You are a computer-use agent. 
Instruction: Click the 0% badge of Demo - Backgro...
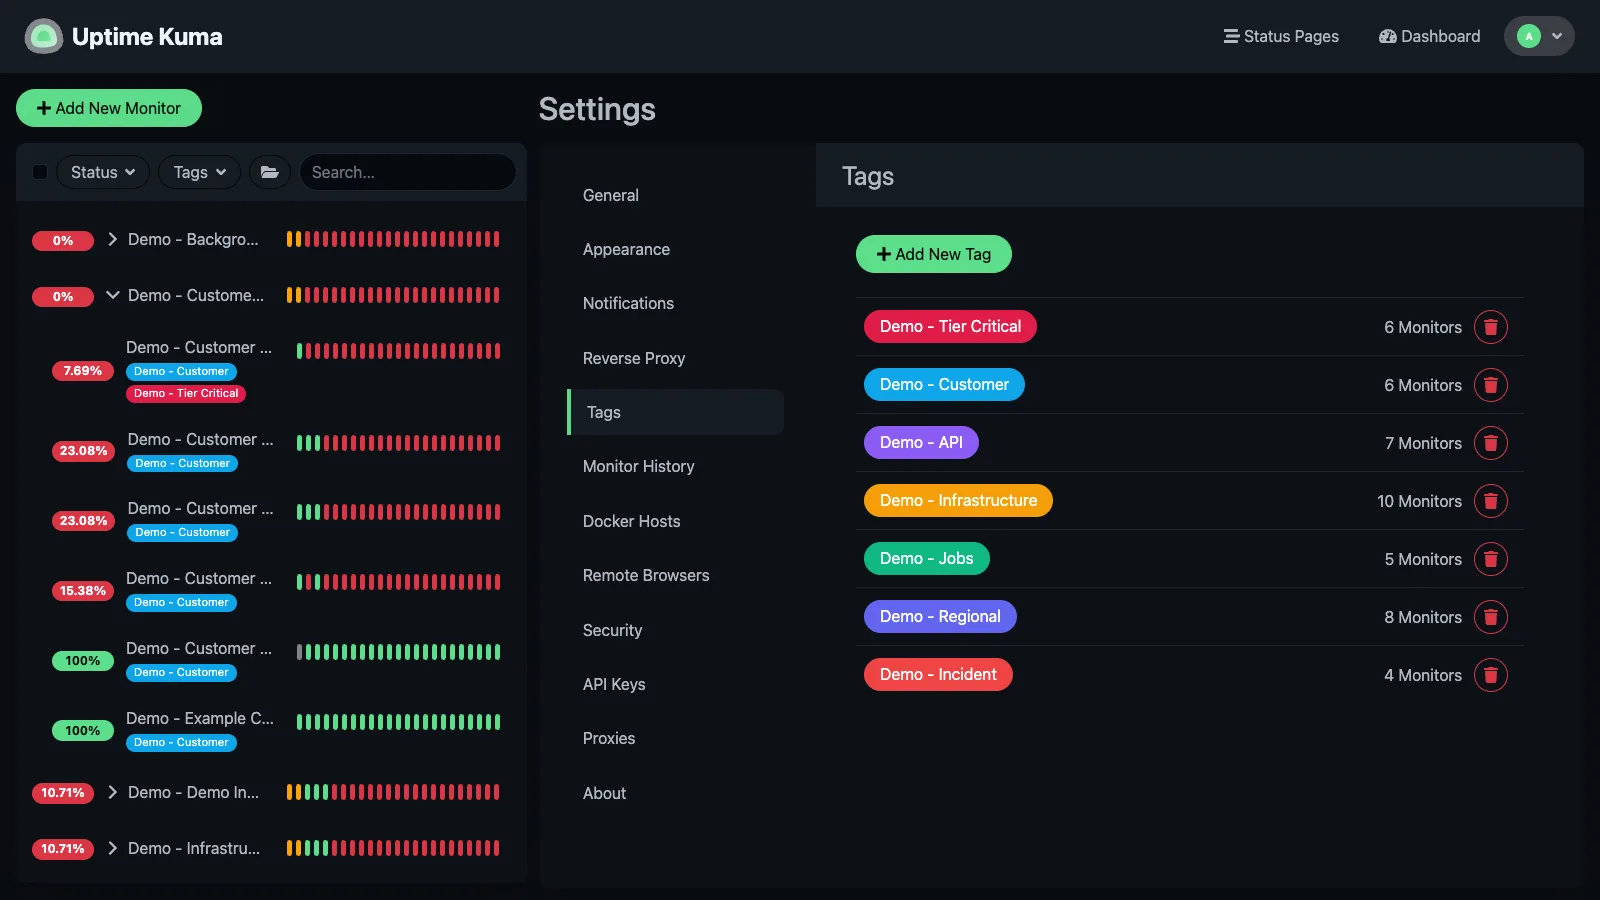(x=63, y=240)
